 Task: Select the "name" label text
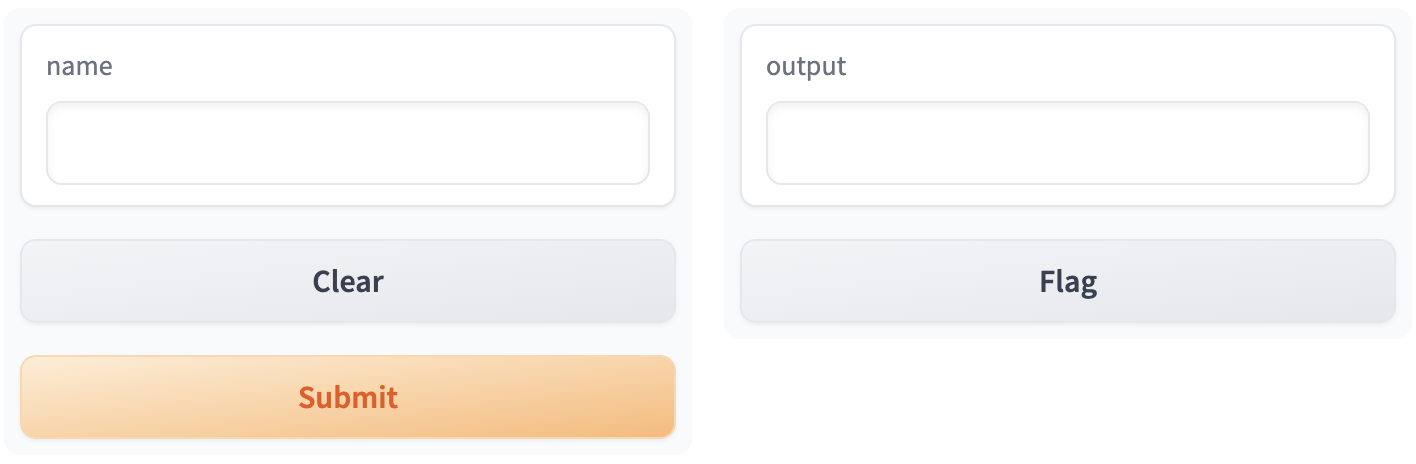(x=79, y=67)
